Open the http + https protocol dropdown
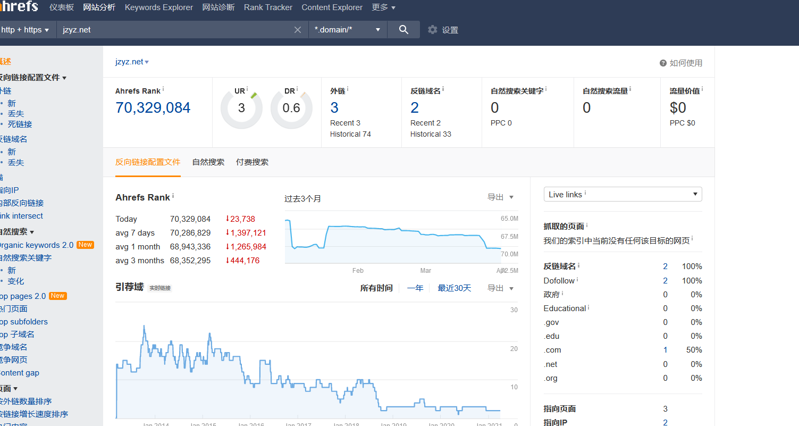Image resolution: width=799 pixels, height=426 pixels. [x=26, y=30]
